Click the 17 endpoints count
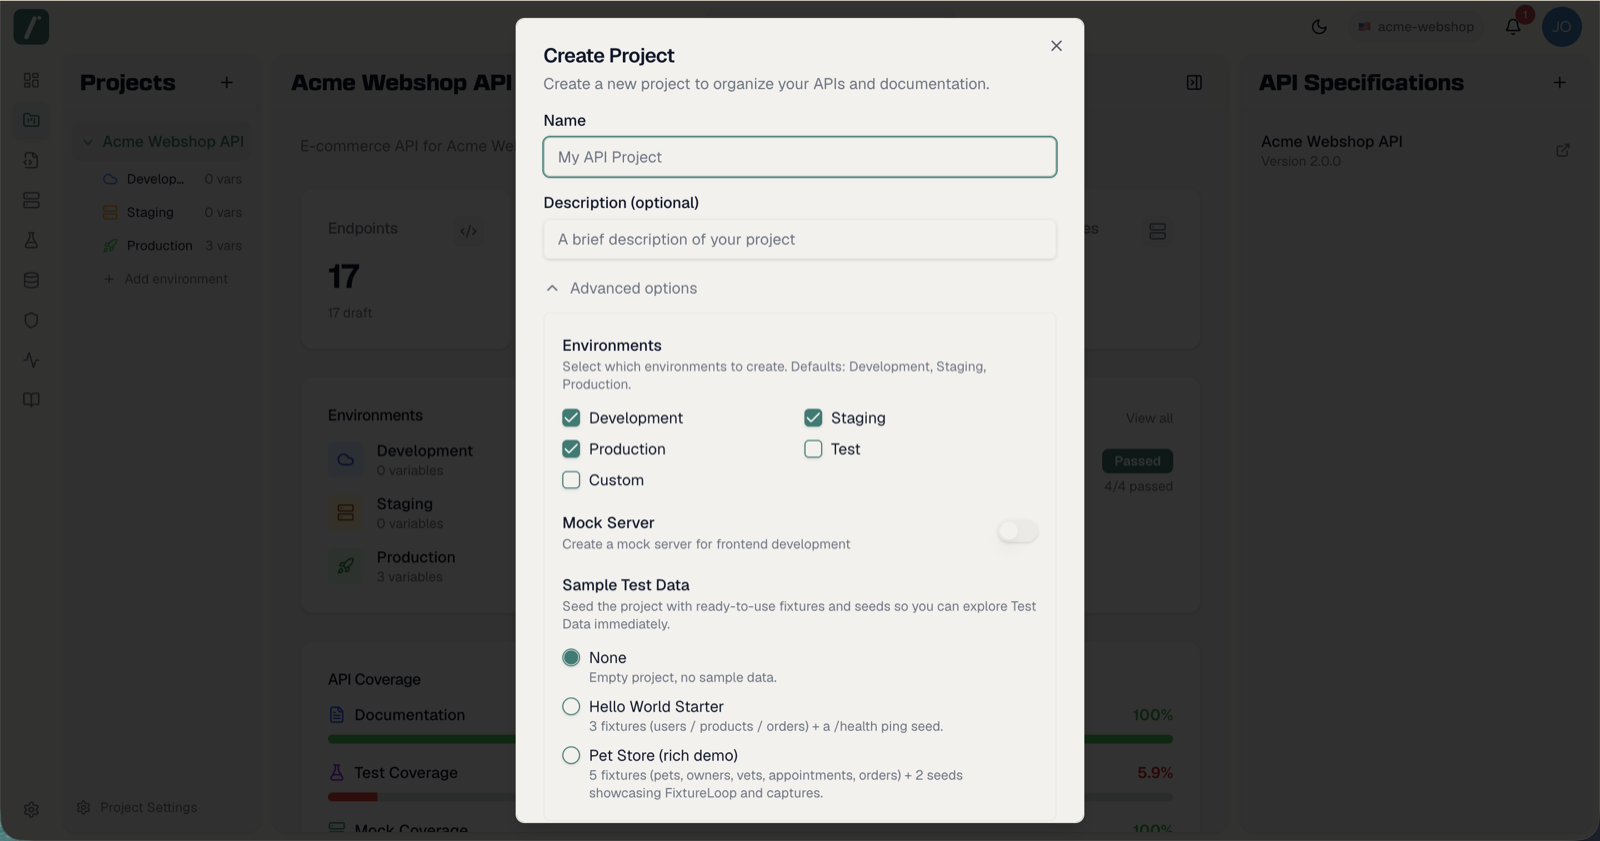 (x=343, y=277)
